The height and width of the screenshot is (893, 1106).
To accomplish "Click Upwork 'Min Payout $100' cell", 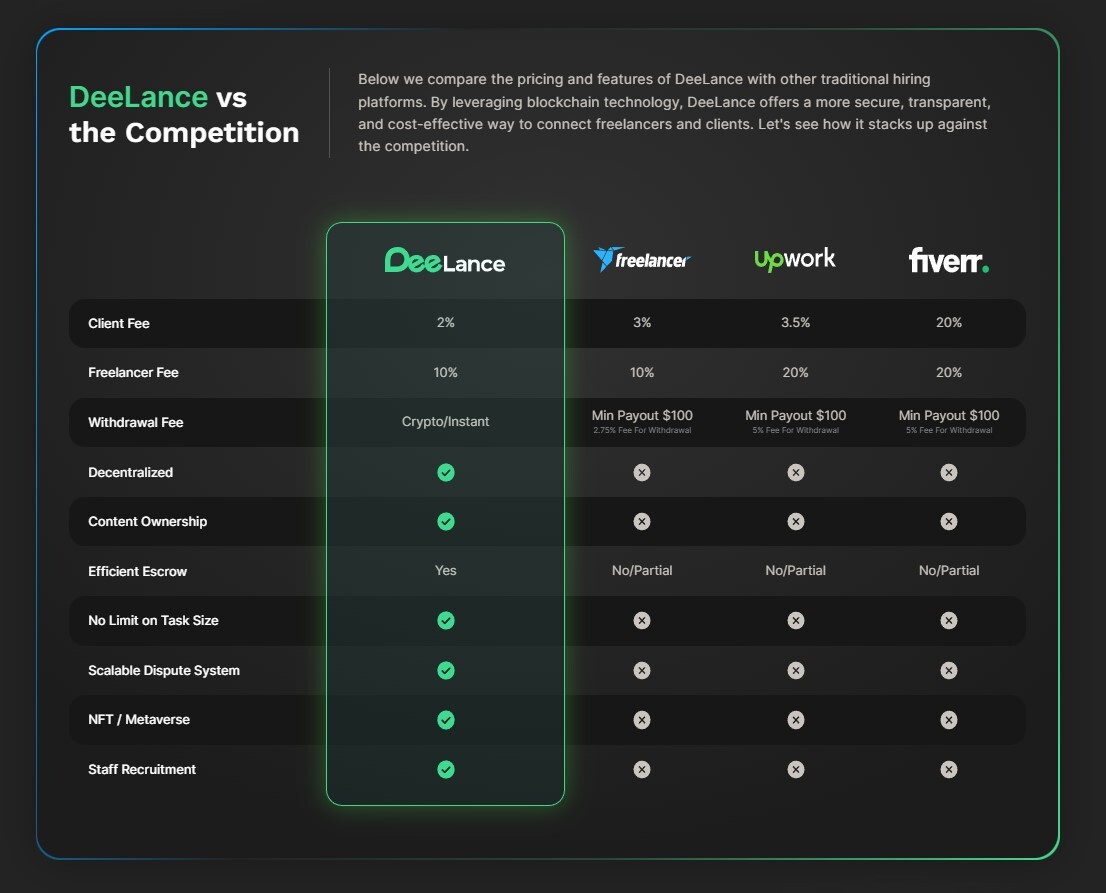I will point(796,415).
